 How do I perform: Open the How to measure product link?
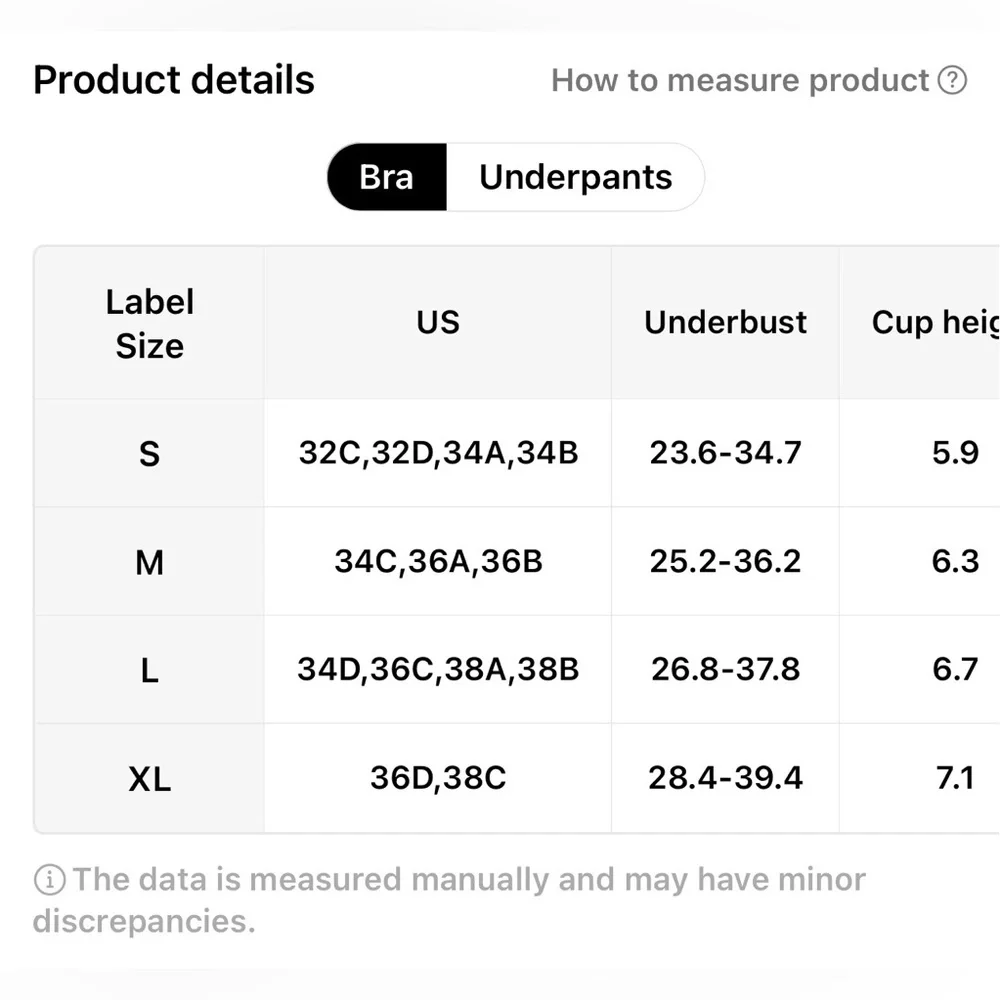point(740,81)
